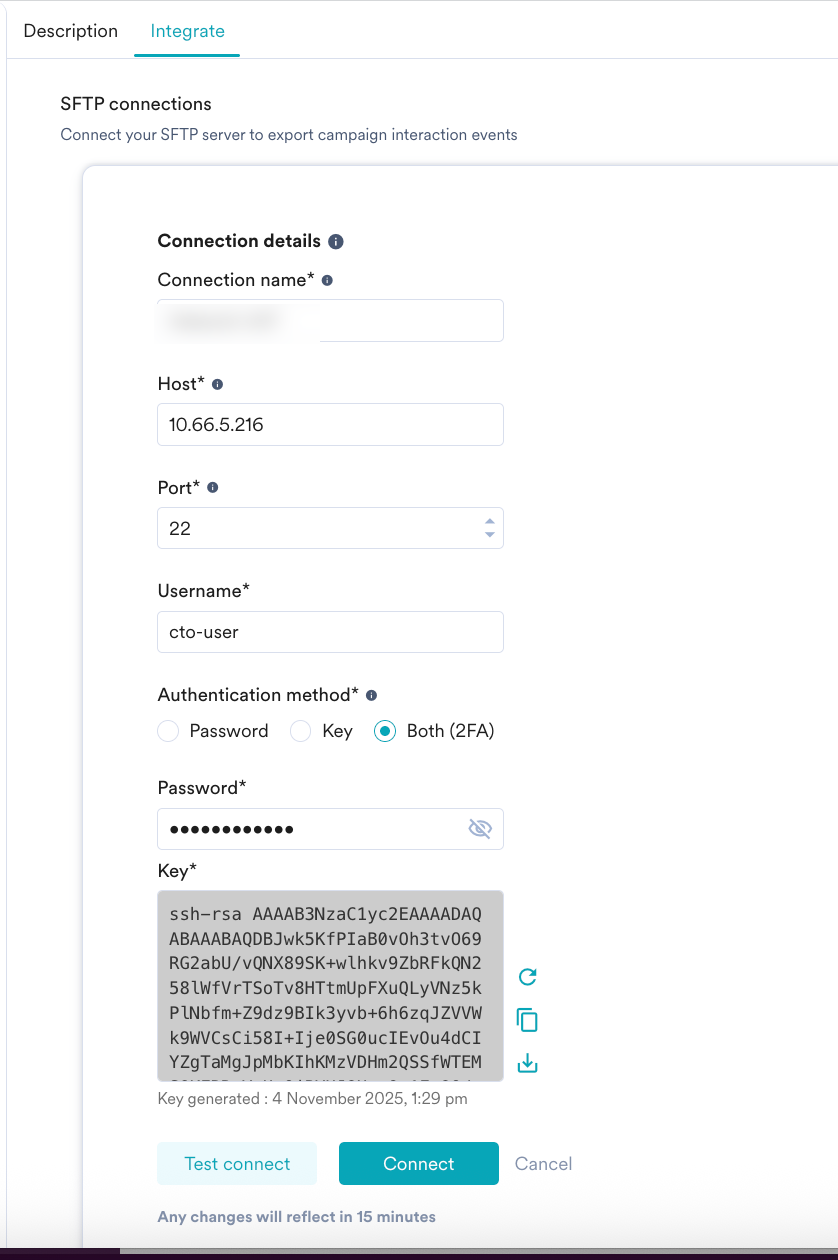
Task: Cancel the SFTP connection form
Action: (x=543, y=1164)
